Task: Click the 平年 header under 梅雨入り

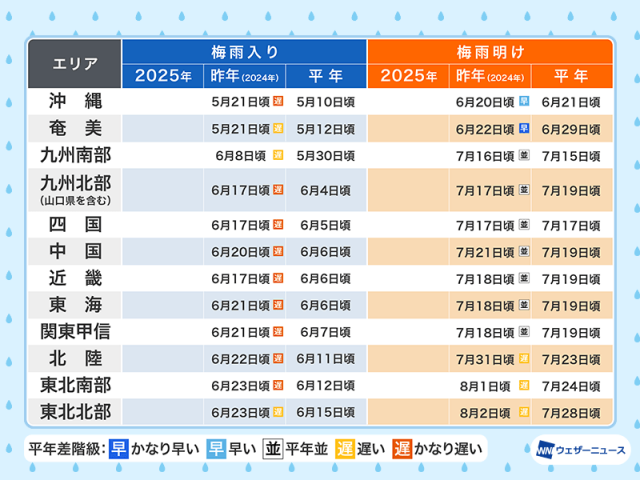Action: (326, 76)
